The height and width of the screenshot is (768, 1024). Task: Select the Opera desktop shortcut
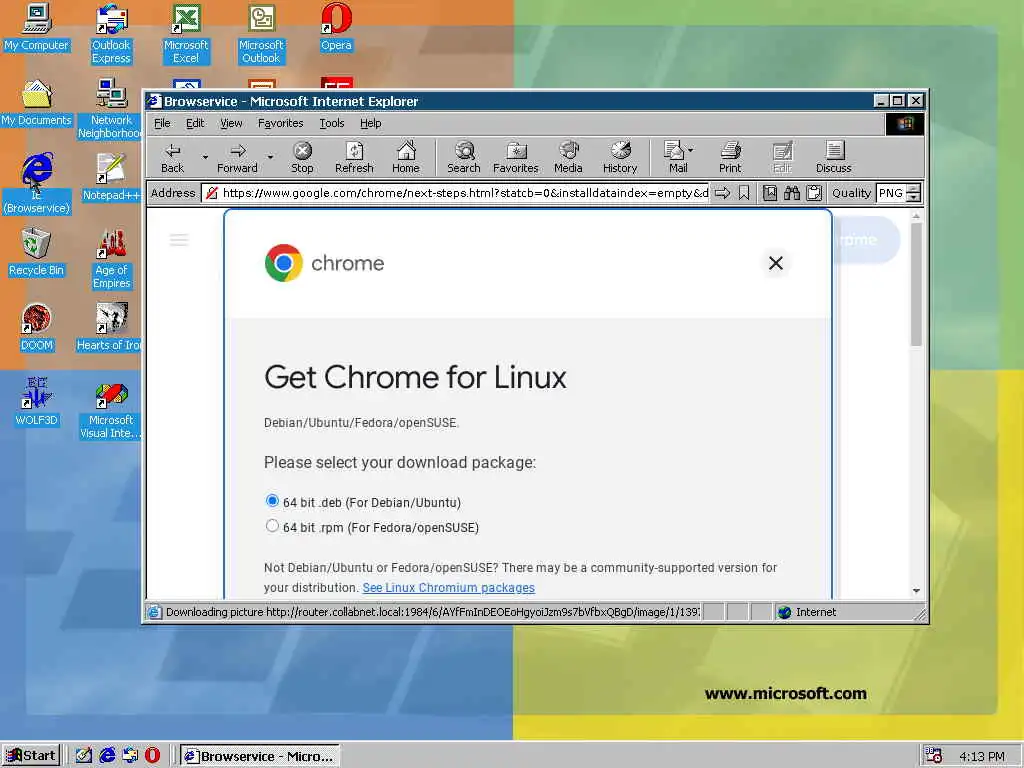click(x=336, y=27)
